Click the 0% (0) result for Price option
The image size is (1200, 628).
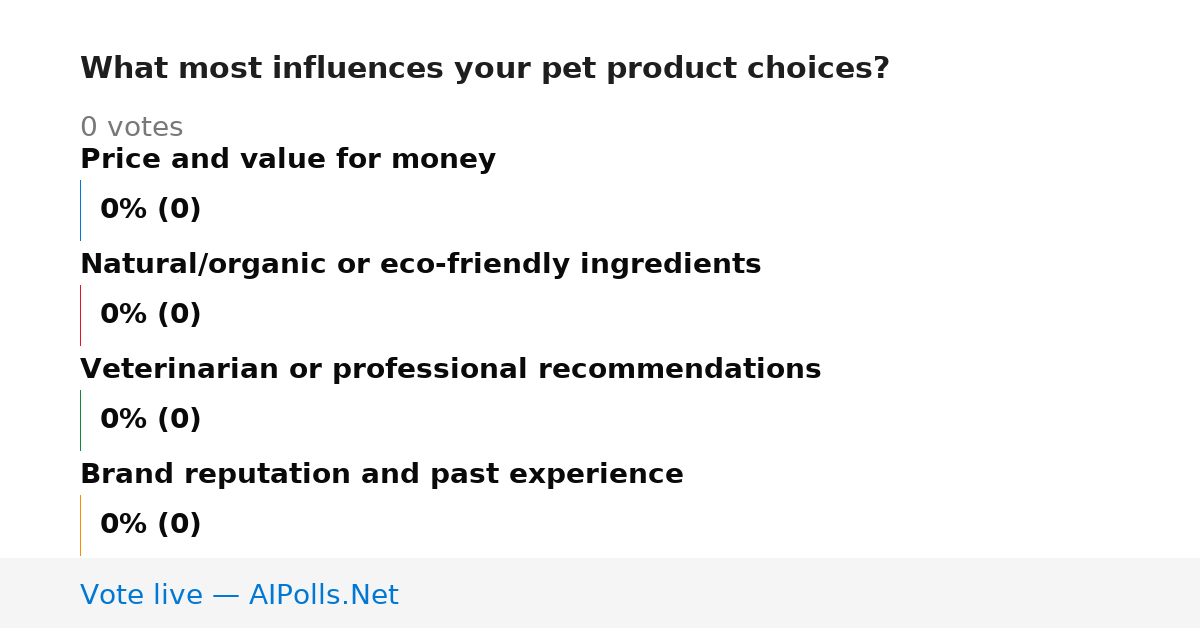[x=151, y=210]
